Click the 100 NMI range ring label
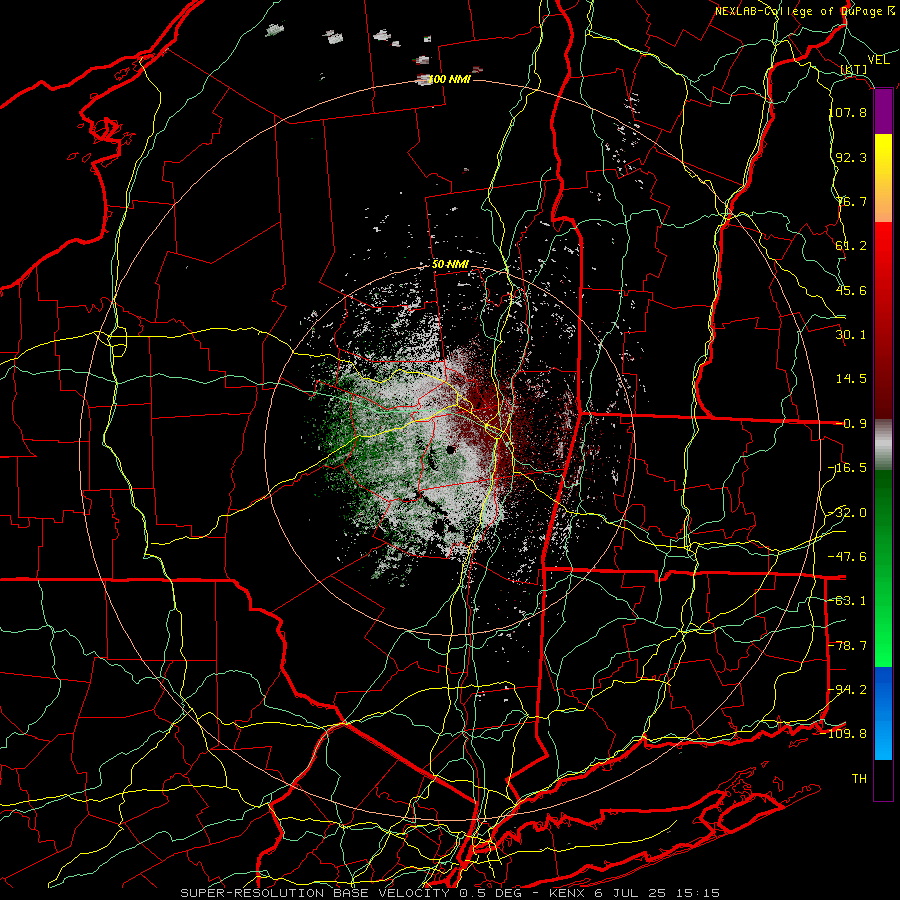900x900 pixels. click(x=449, y=79)
